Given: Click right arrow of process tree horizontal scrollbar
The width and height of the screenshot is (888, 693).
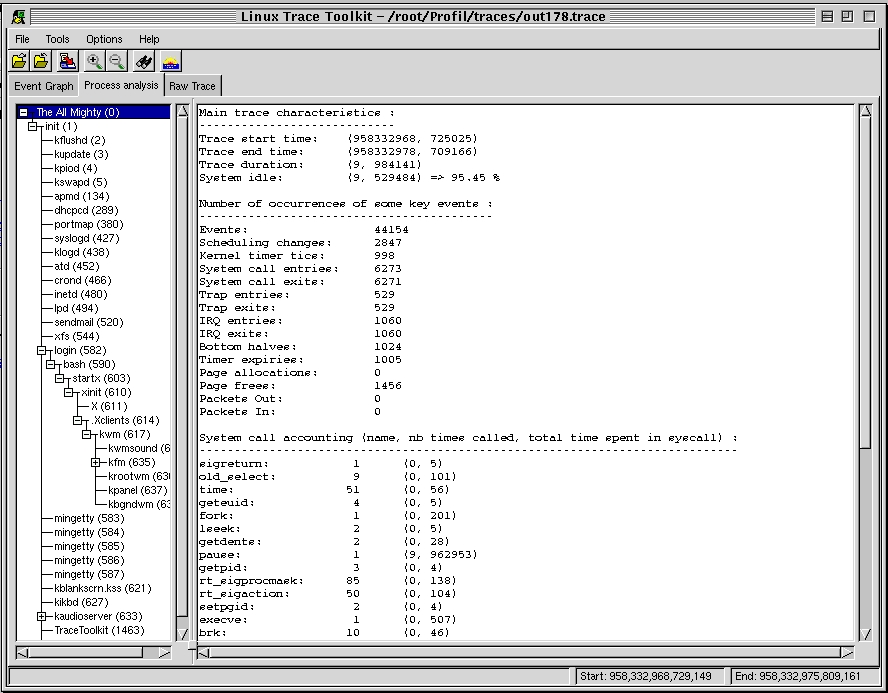Looking at the screenshot, I should click(x=164, y=653).
